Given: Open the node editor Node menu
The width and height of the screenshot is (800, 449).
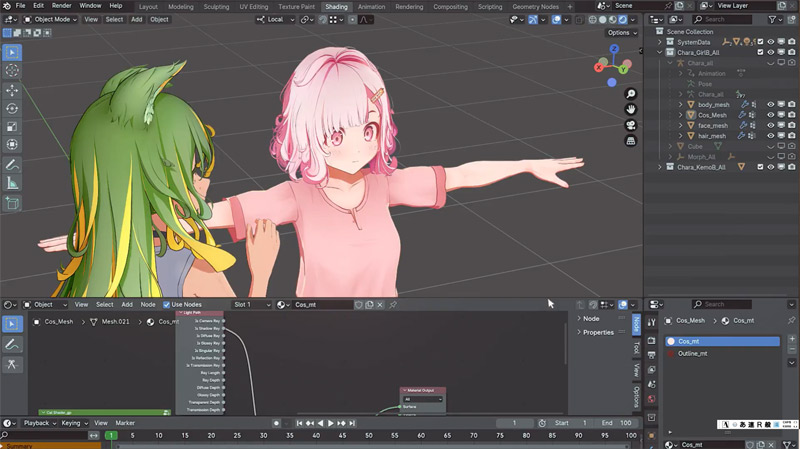Looking at the screenshot, I should pos(148,305).
